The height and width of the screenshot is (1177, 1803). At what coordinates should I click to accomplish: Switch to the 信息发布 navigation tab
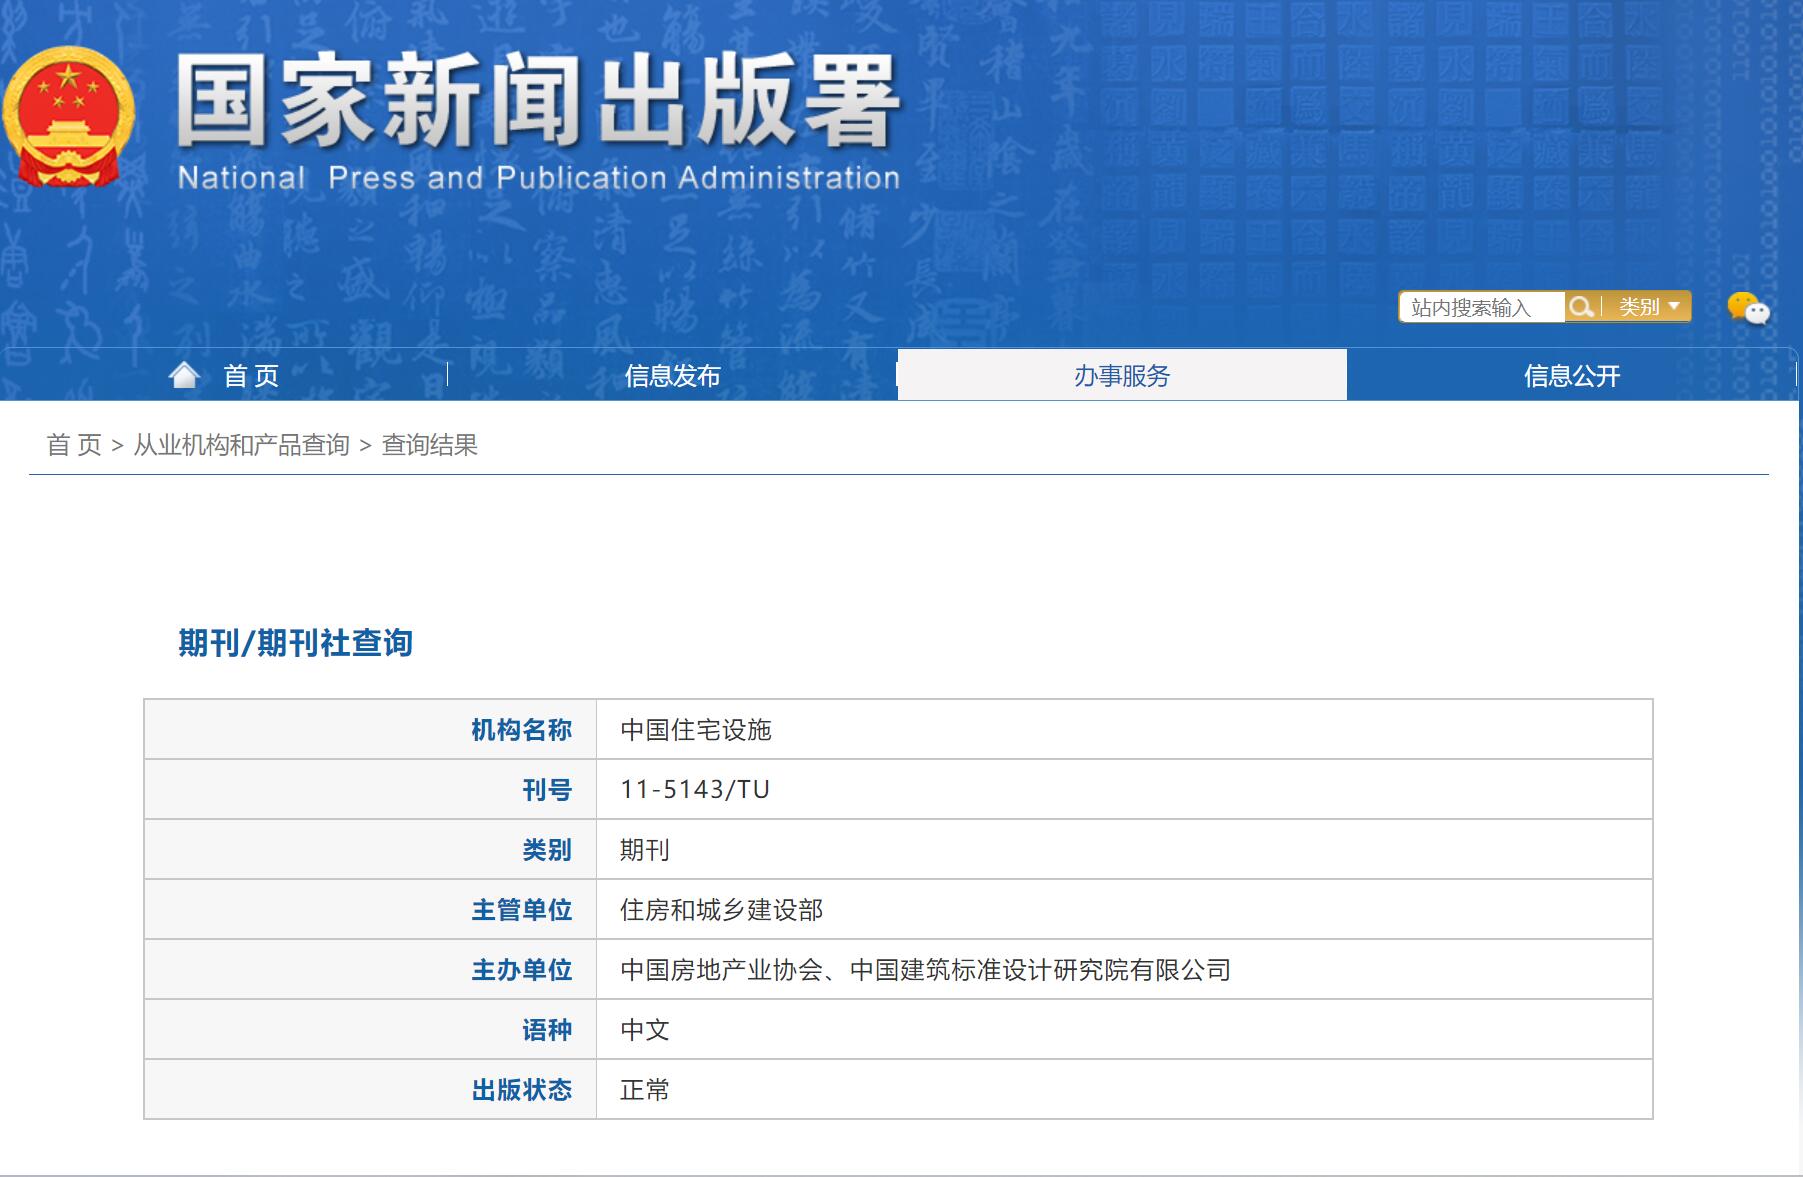tap(672, 376)
